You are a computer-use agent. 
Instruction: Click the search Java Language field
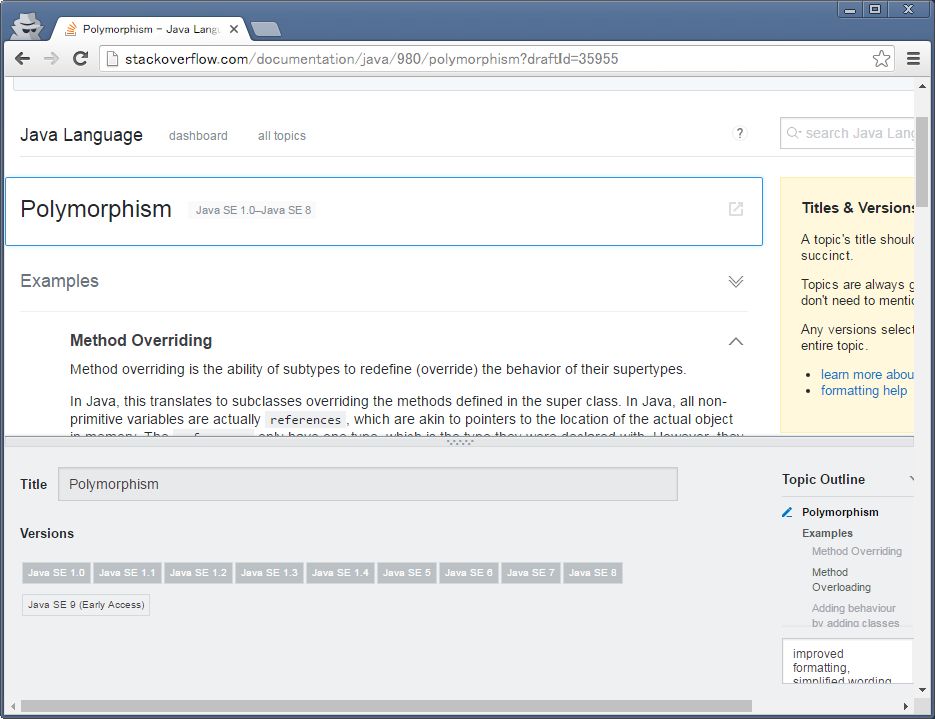pyautogui.click(x=847, y=133)
